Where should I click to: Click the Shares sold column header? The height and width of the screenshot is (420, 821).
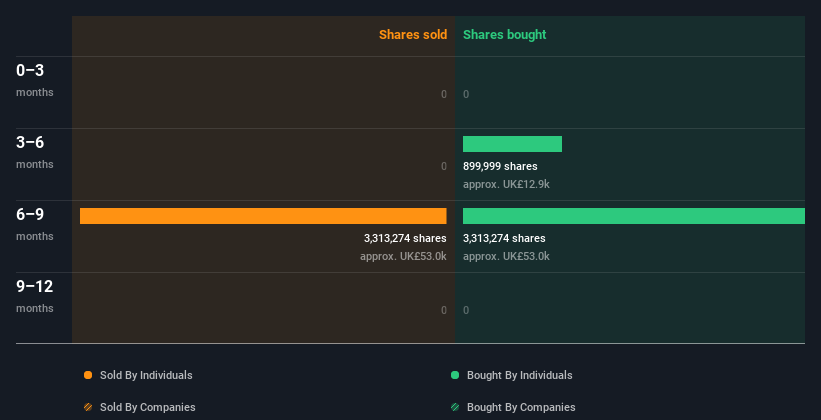(413, 35)
